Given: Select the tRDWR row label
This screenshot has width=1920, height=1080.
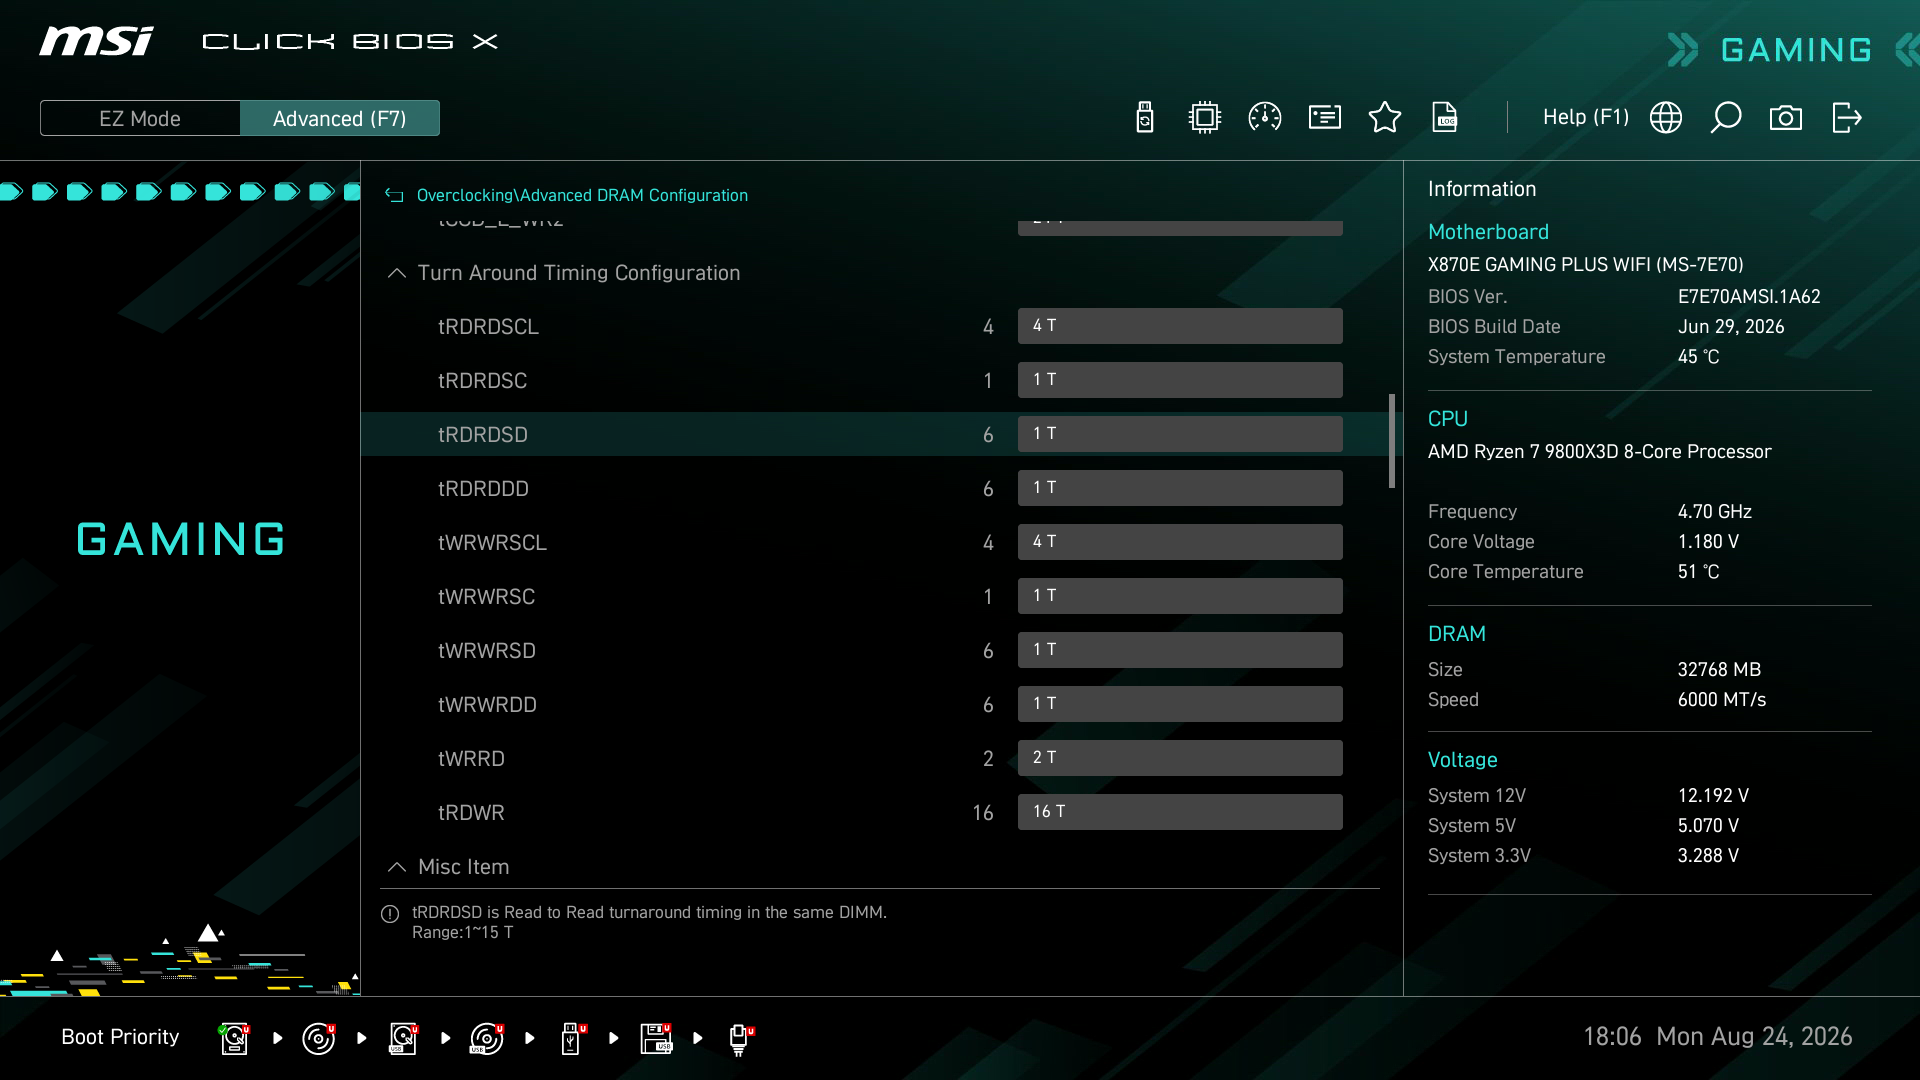Looking at the screenshot, I should (x=471, y=813).
